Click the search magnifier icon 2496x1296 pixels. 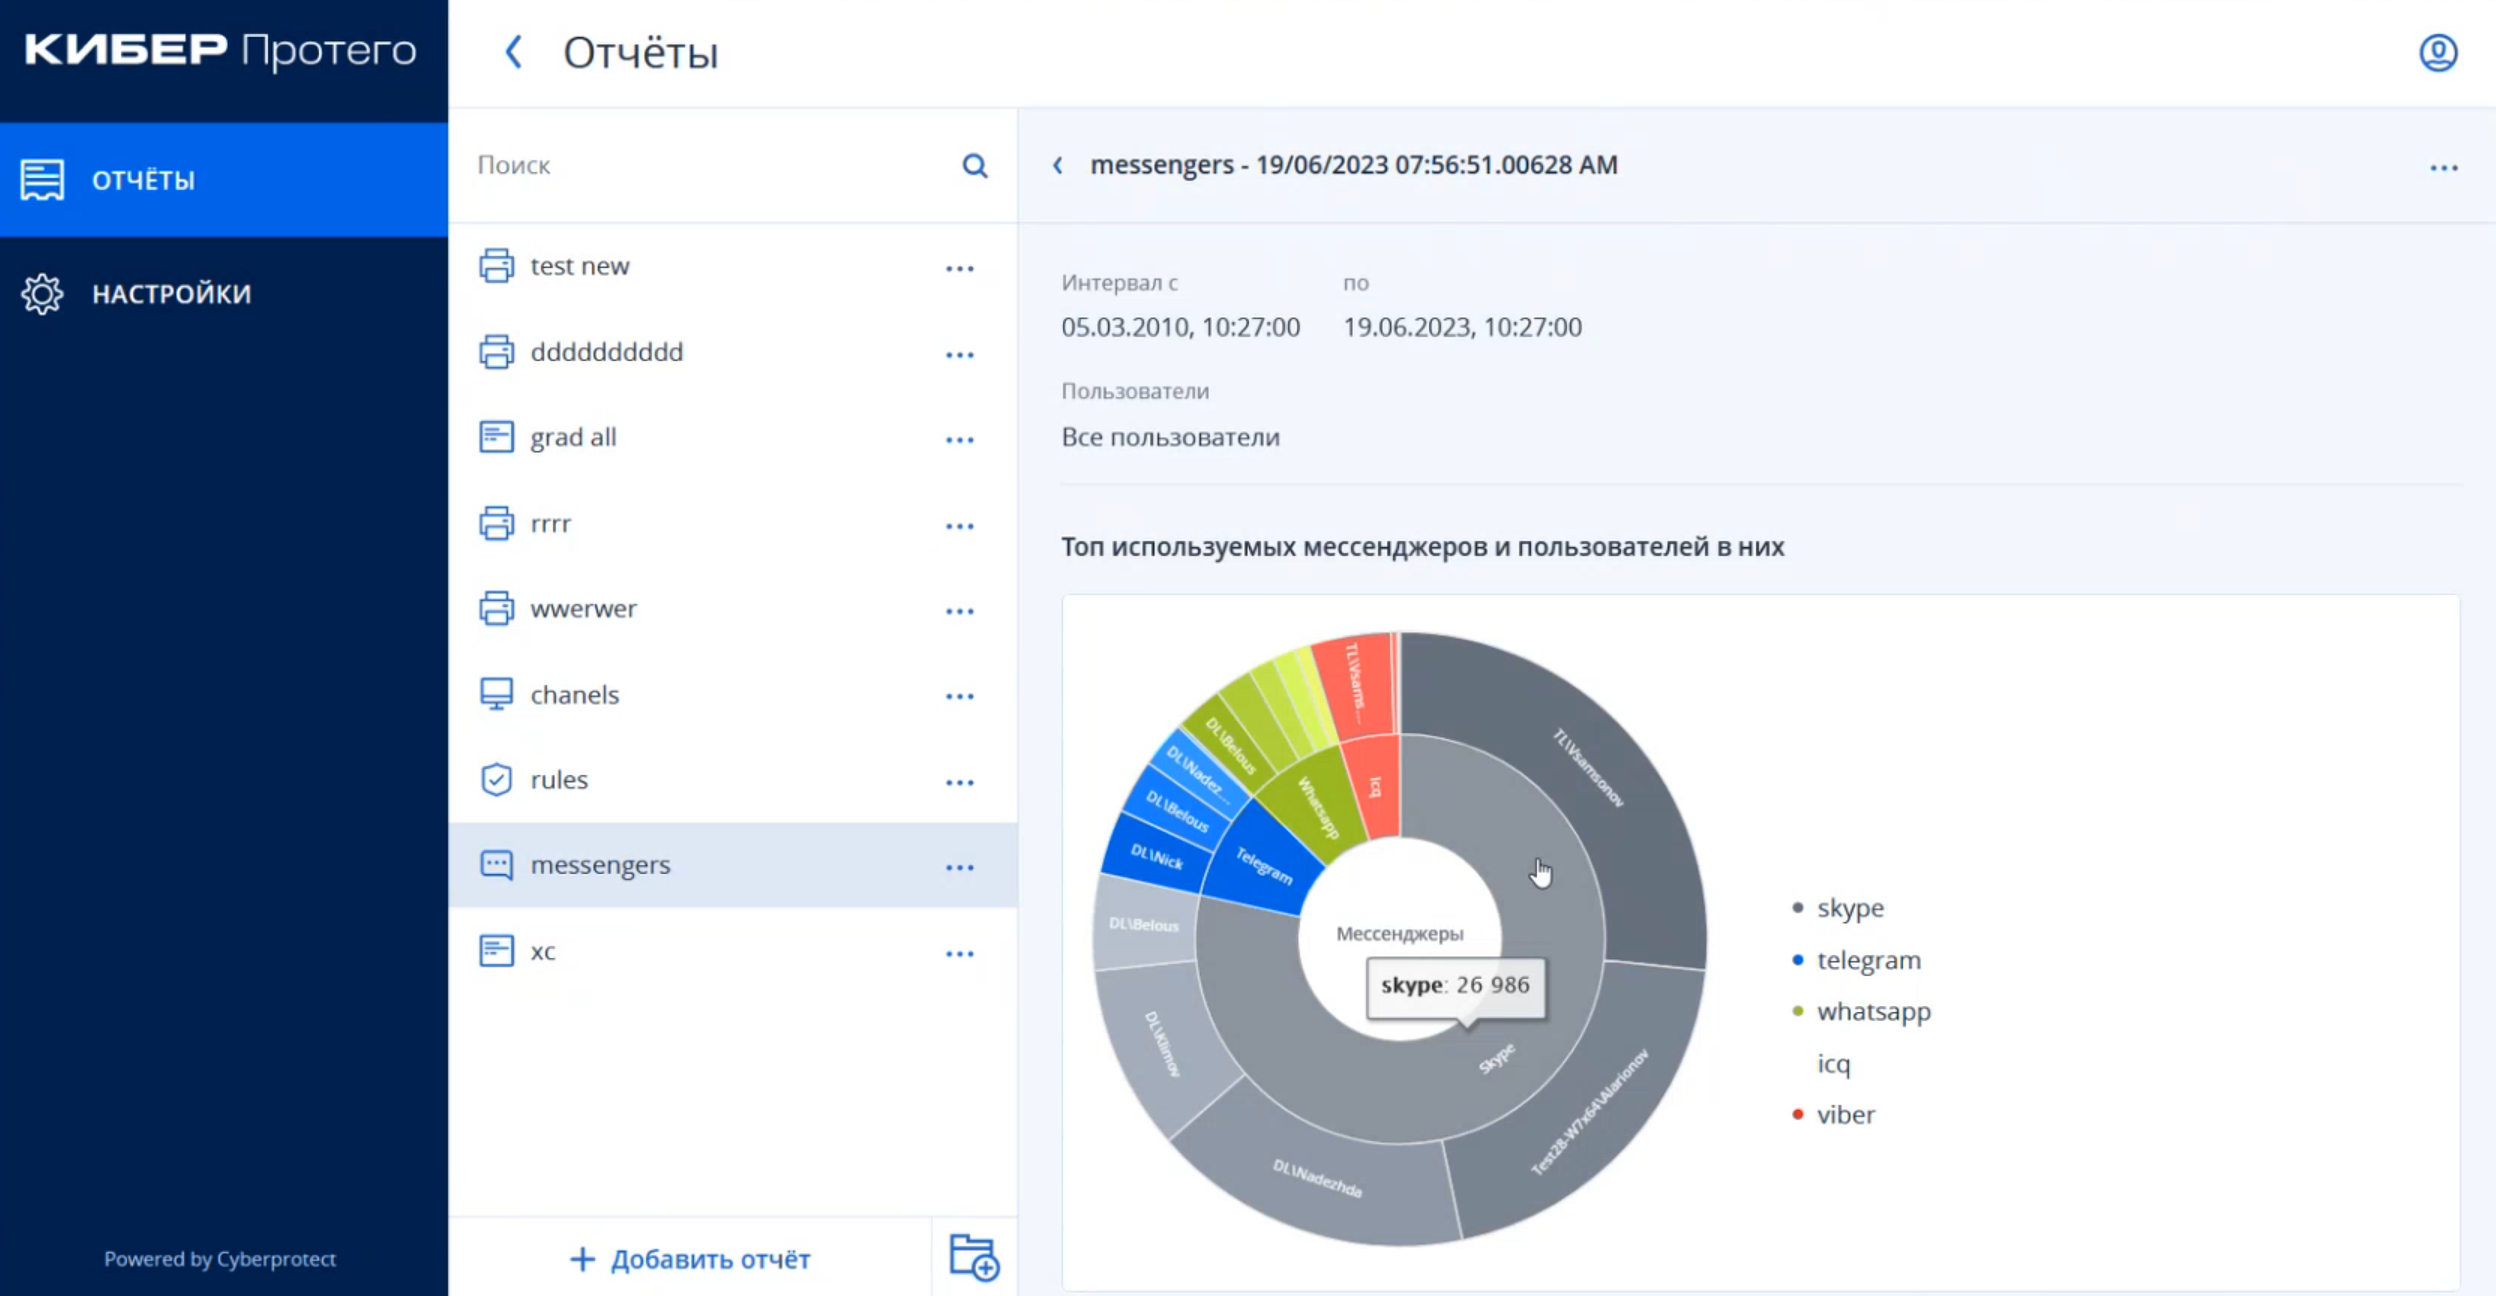(x=974, y=166)
